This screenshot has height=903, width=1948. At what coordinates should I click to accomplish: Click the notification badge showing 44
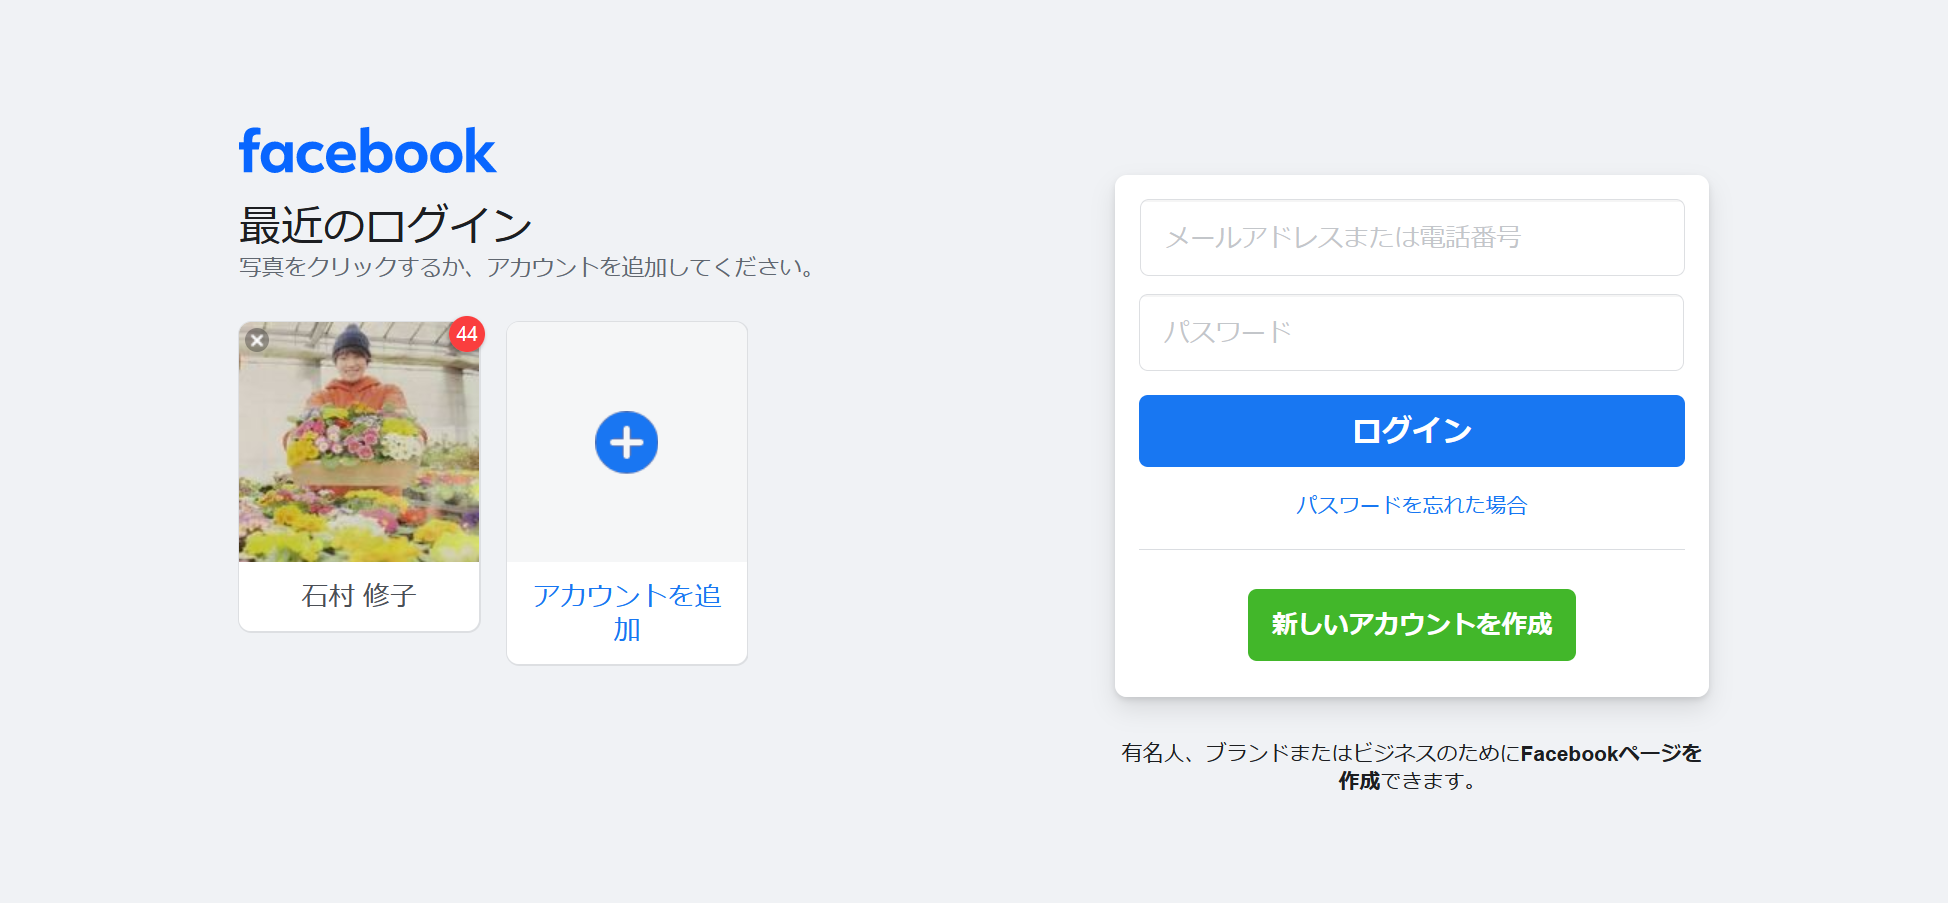(467, 336)
